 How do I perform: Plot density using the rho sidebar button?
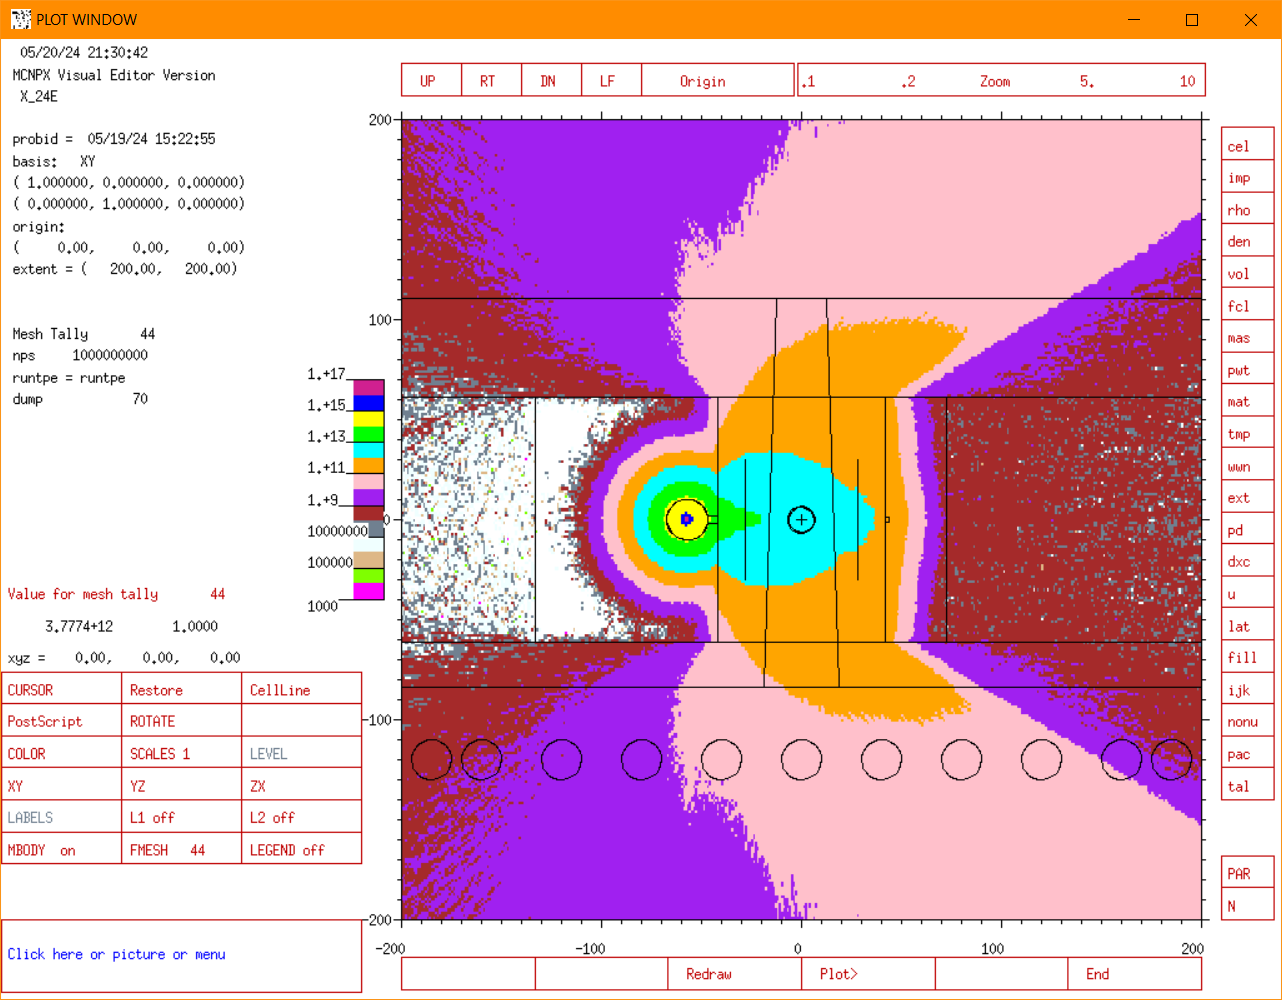(x=1247, y=208)
